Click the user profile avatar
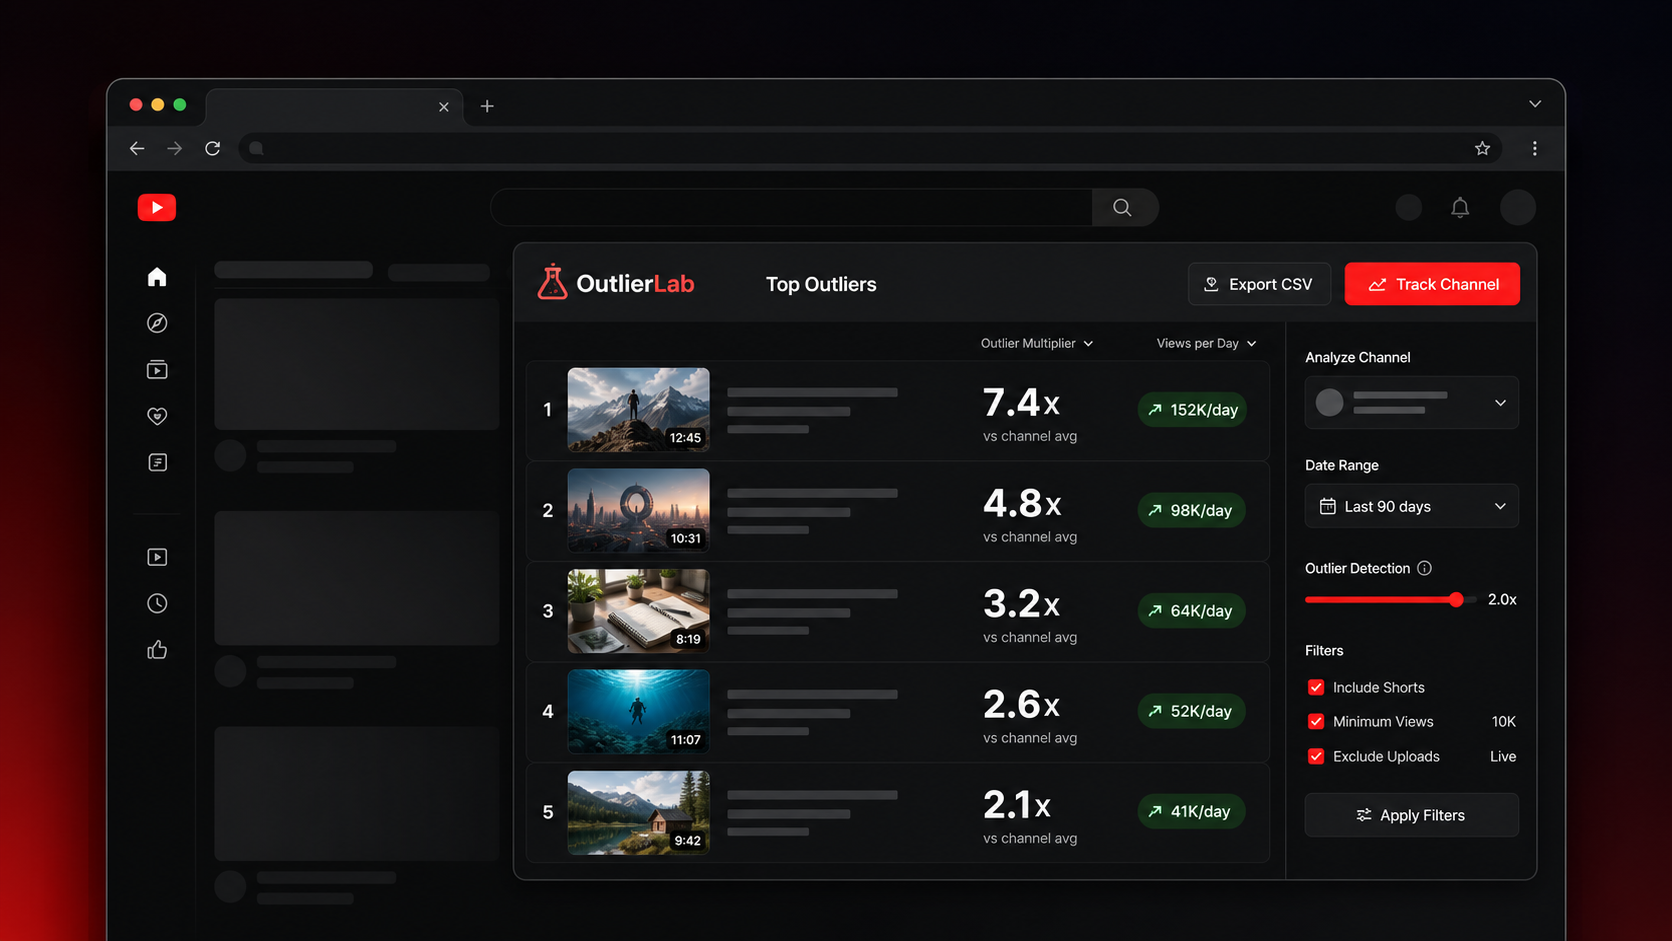1672x941 pixels. tap(1518, 207)
